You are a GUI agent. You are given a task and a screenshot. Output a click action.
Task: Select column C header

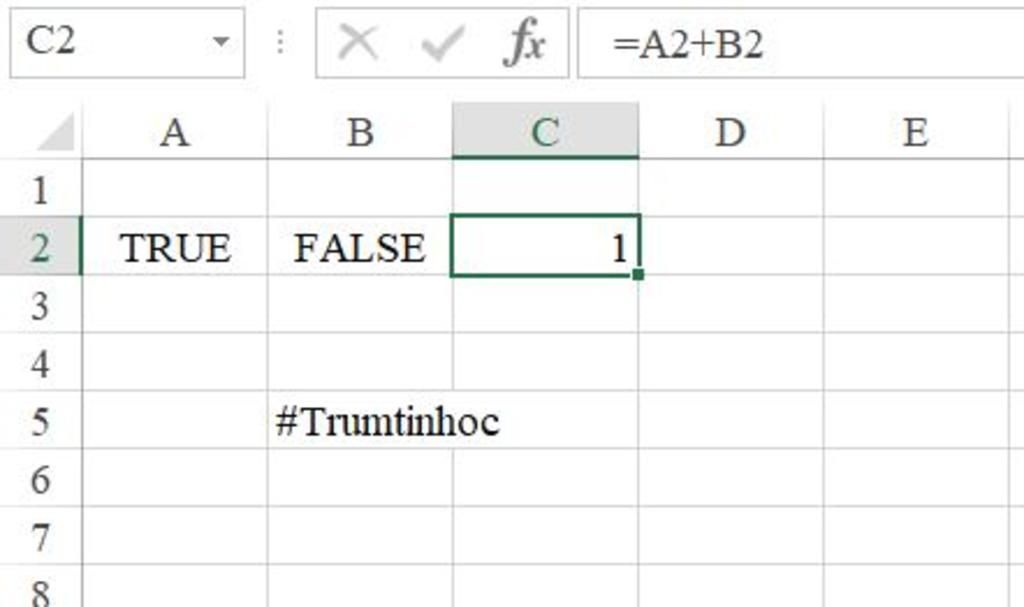545,132
